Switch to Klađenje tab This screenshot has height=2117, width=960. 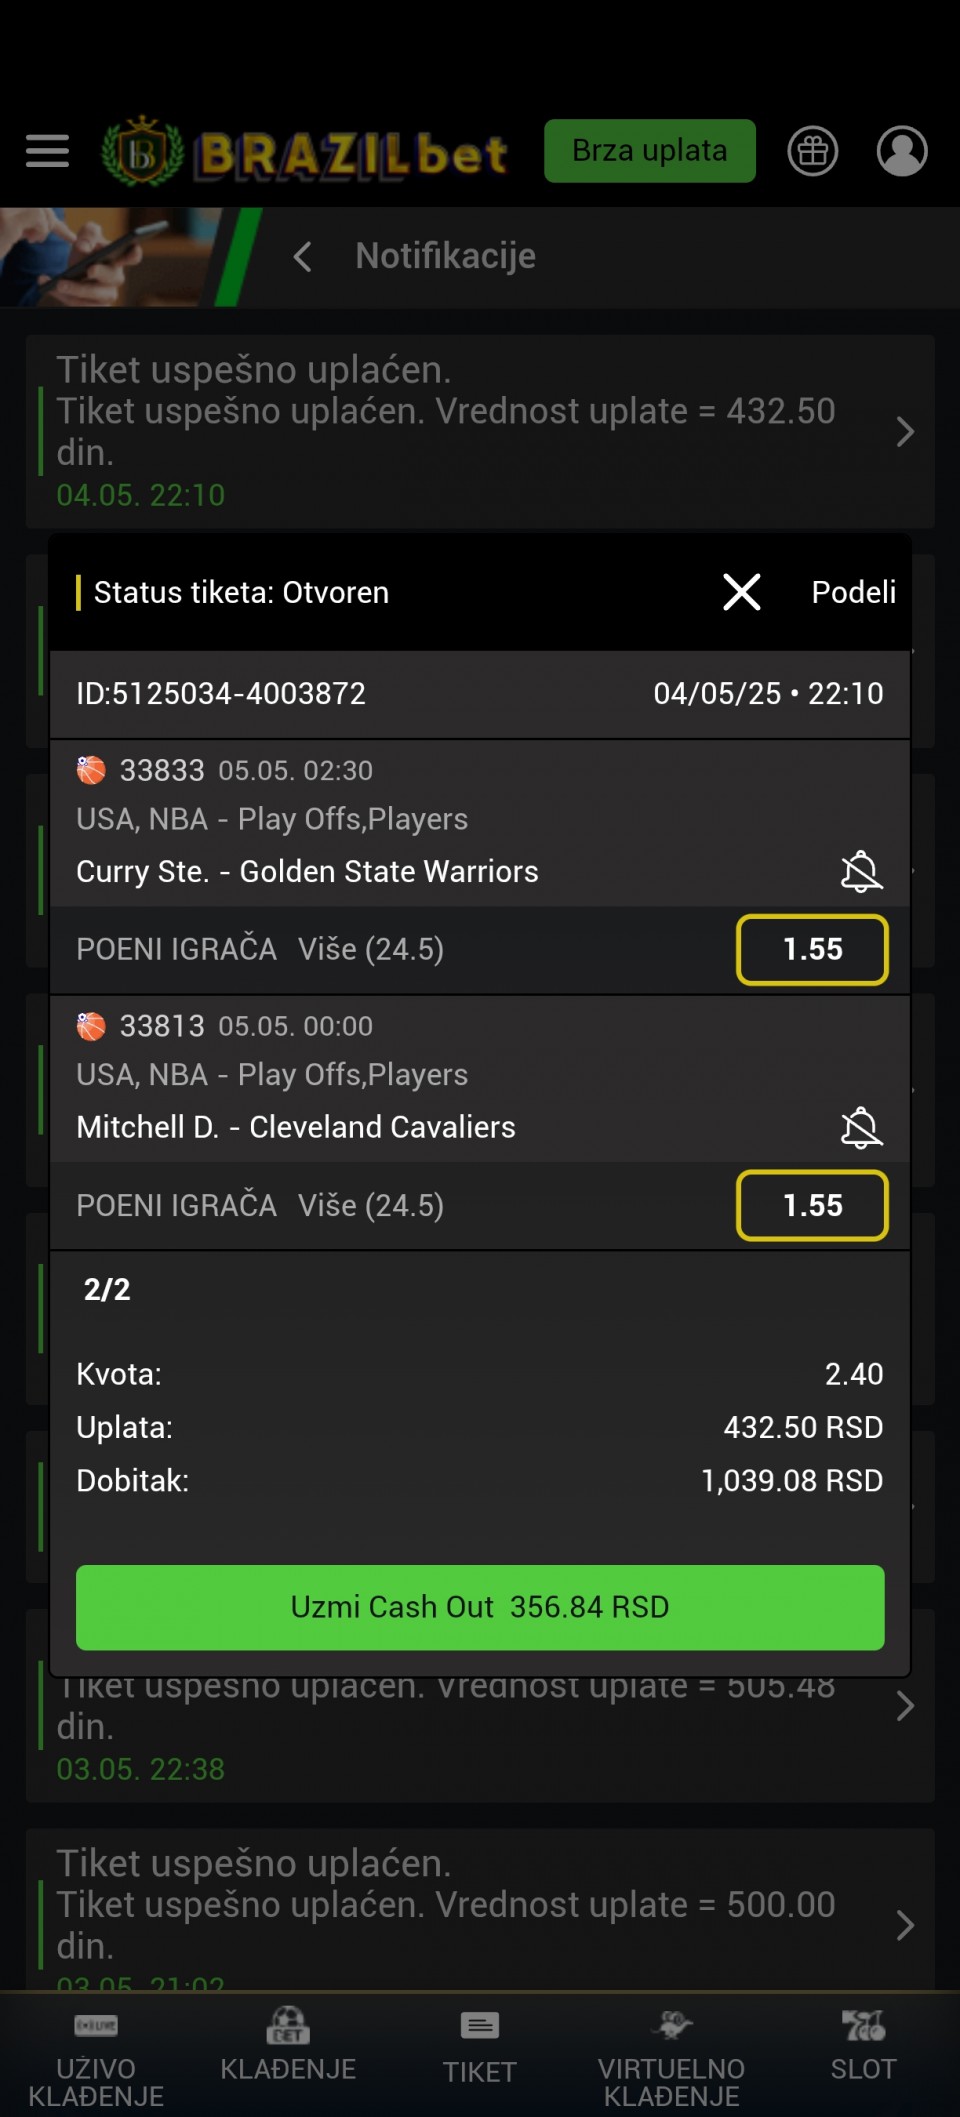coord(288,2045)
